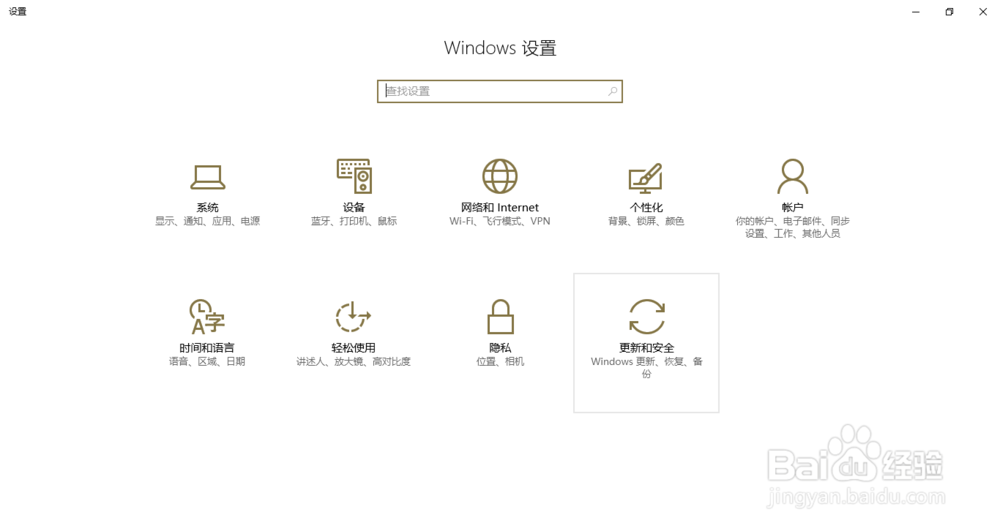Open the 帐户 person icon

coord(792,177)
